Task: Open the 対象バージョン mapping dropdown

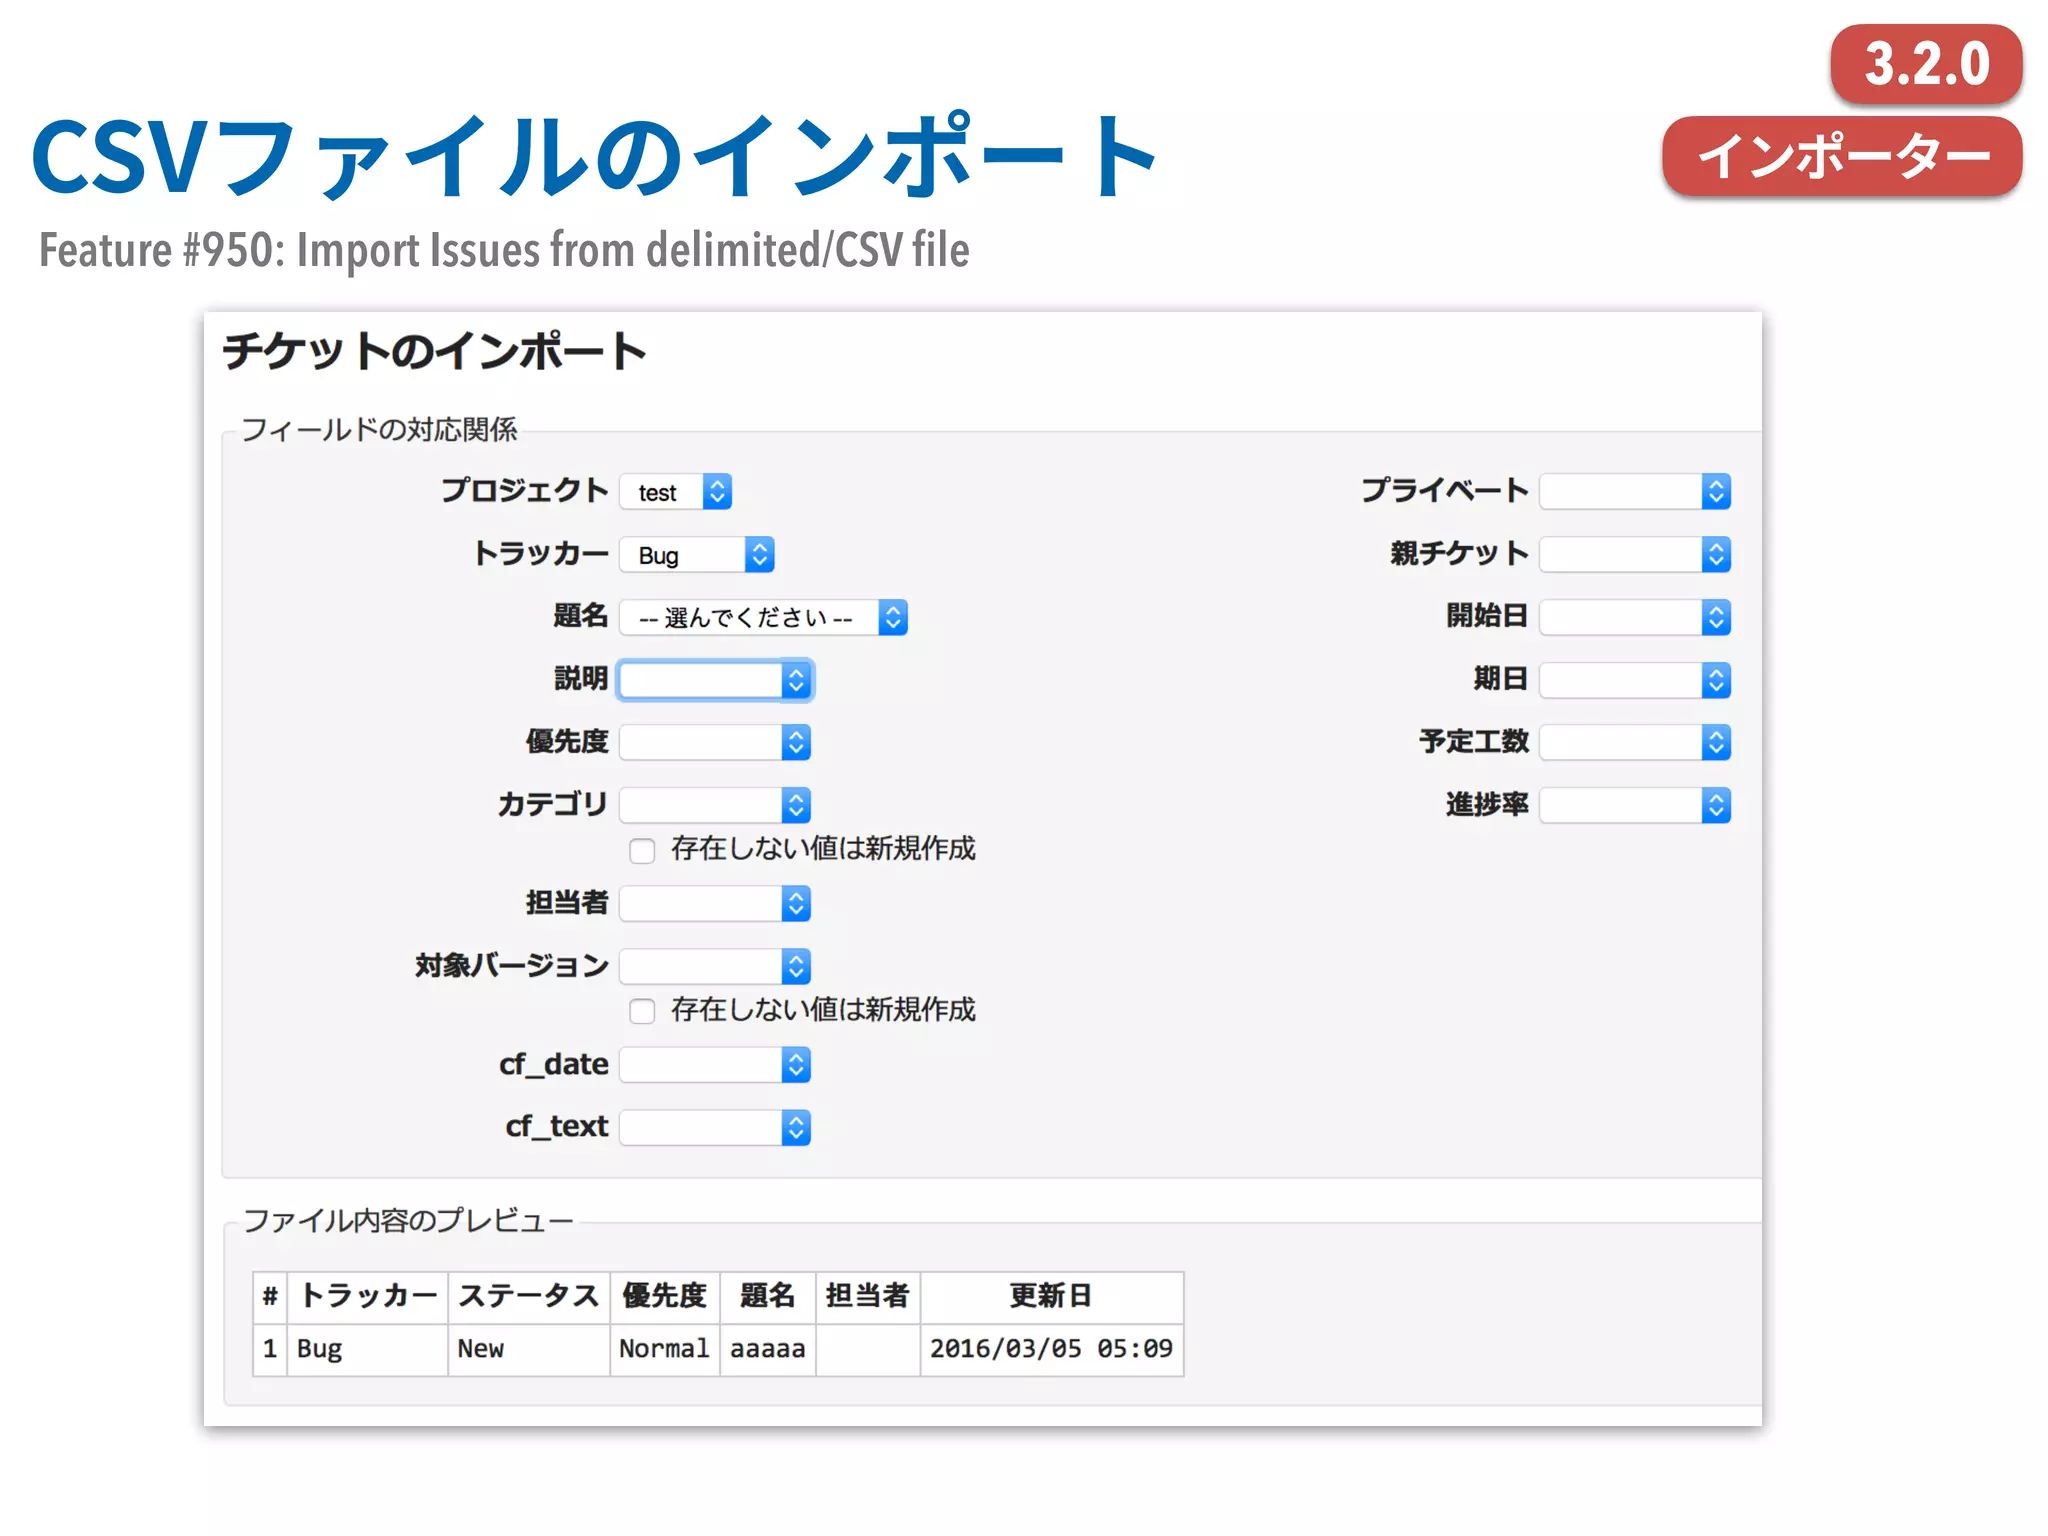Action: tap(715, 967)
